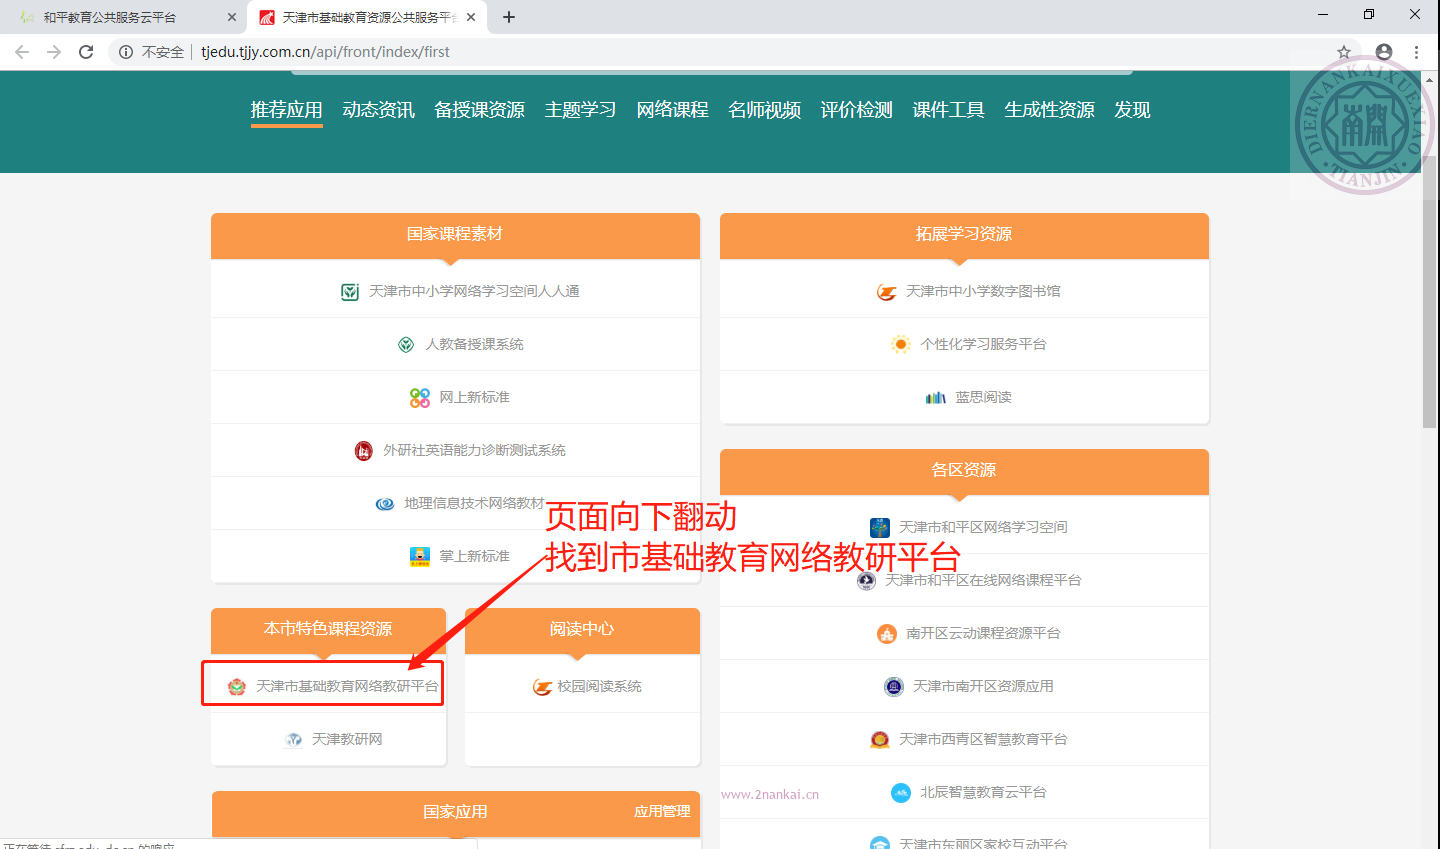Go to 主题学习 in the navigation
This screenshot has height=849, width=1440.
coord(580,110)
